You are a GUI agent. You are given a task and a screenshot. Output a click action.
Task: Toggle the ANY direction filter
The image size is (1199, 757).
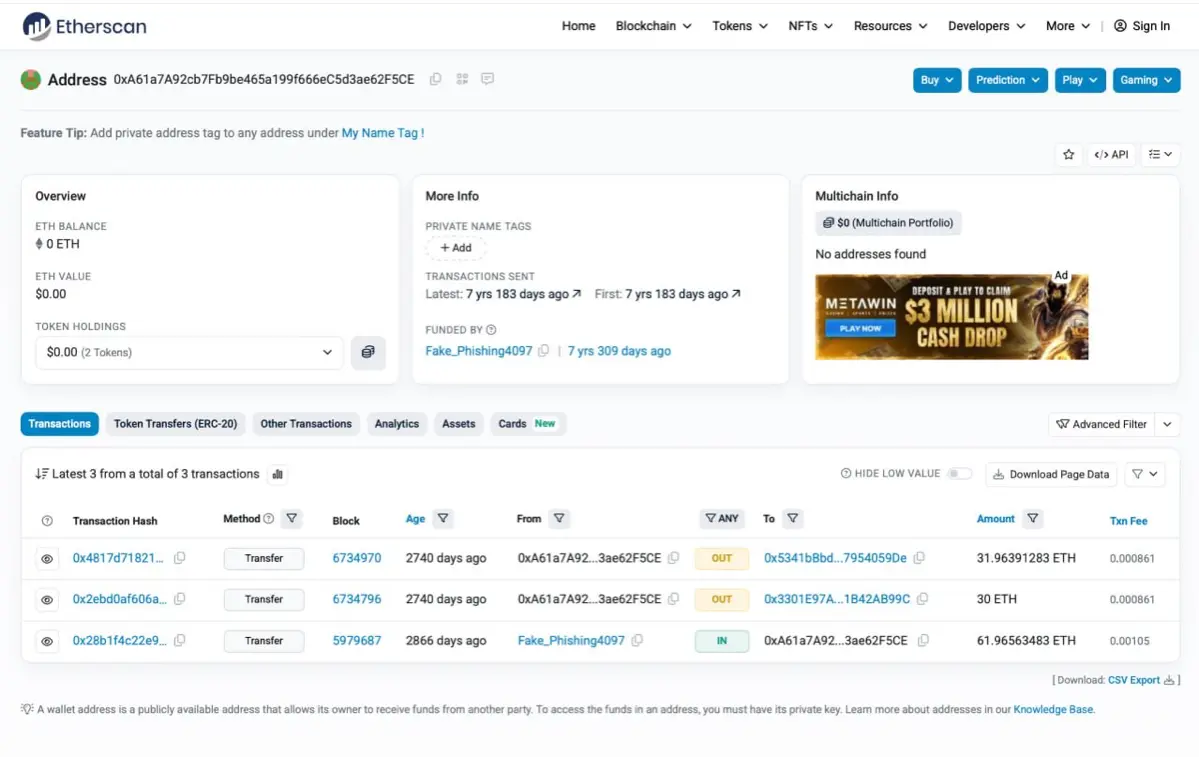click(x=721, y=518)
